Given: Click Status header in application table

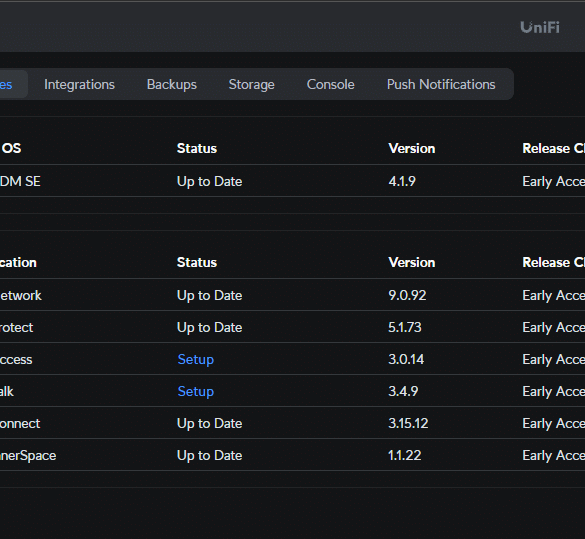Looking at the screenshot, I should click(x=197, y=263).
